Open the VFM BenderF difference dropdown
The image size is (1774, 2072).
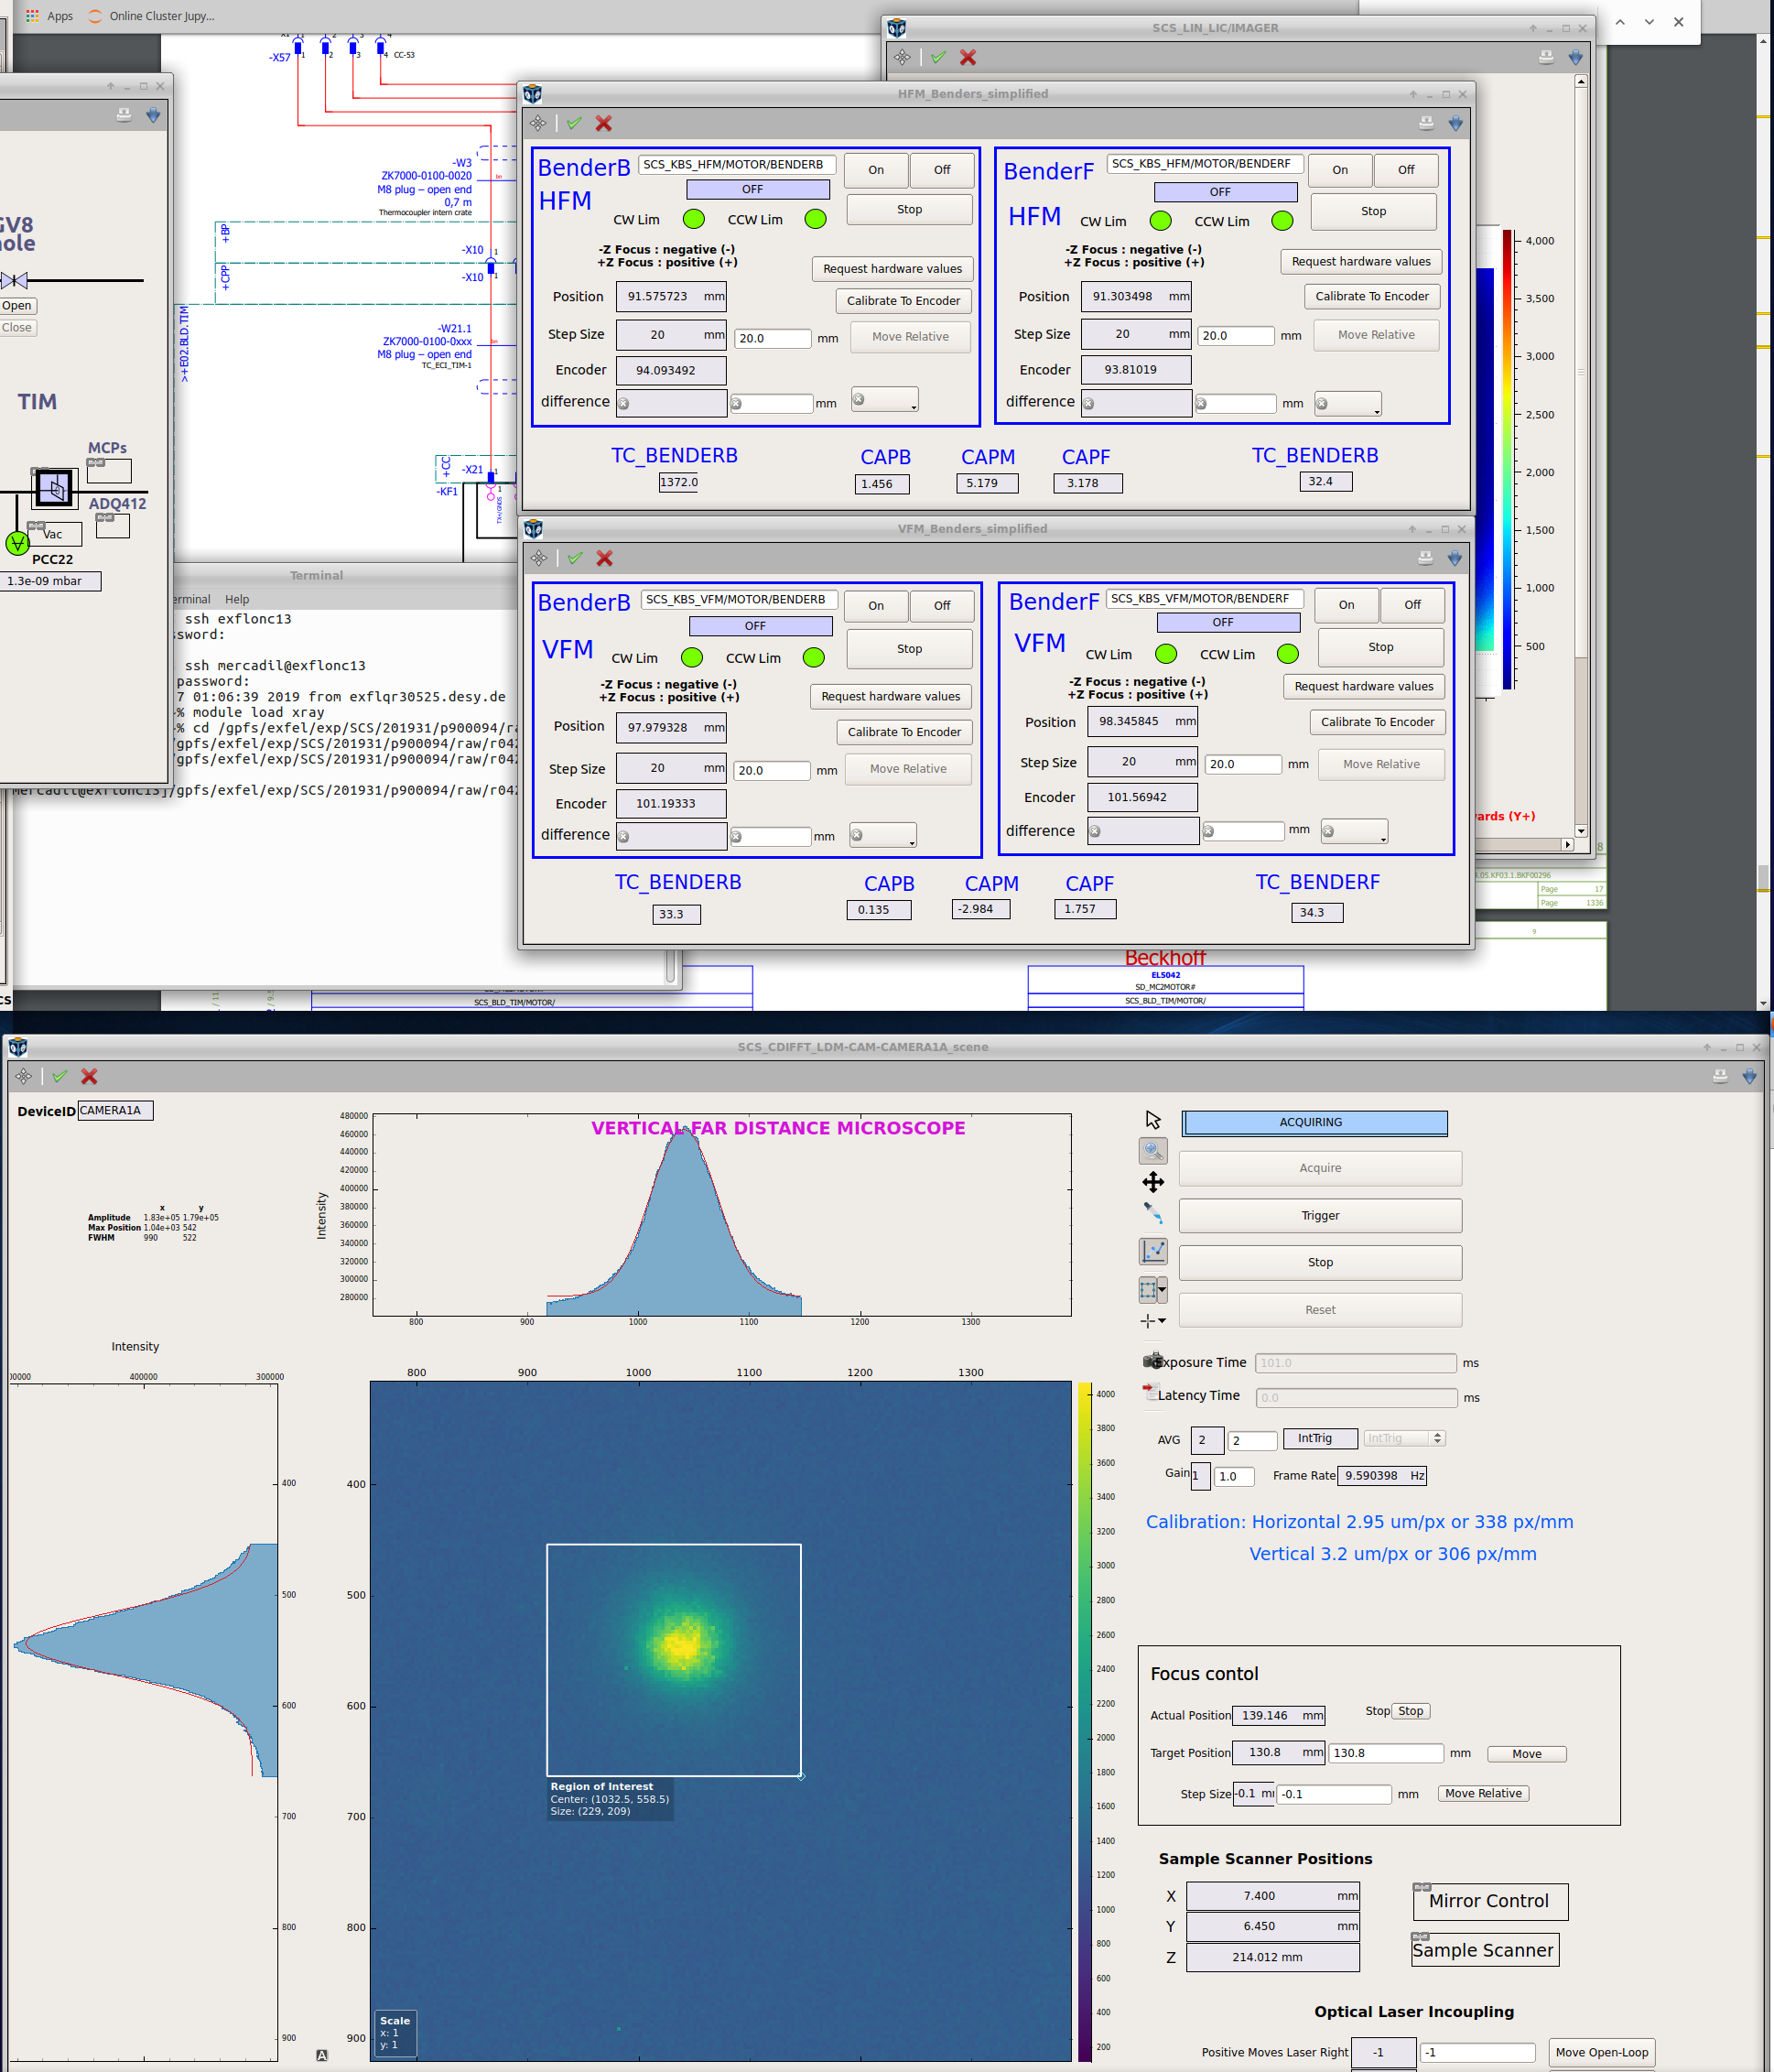click(x=1354, y=831)
